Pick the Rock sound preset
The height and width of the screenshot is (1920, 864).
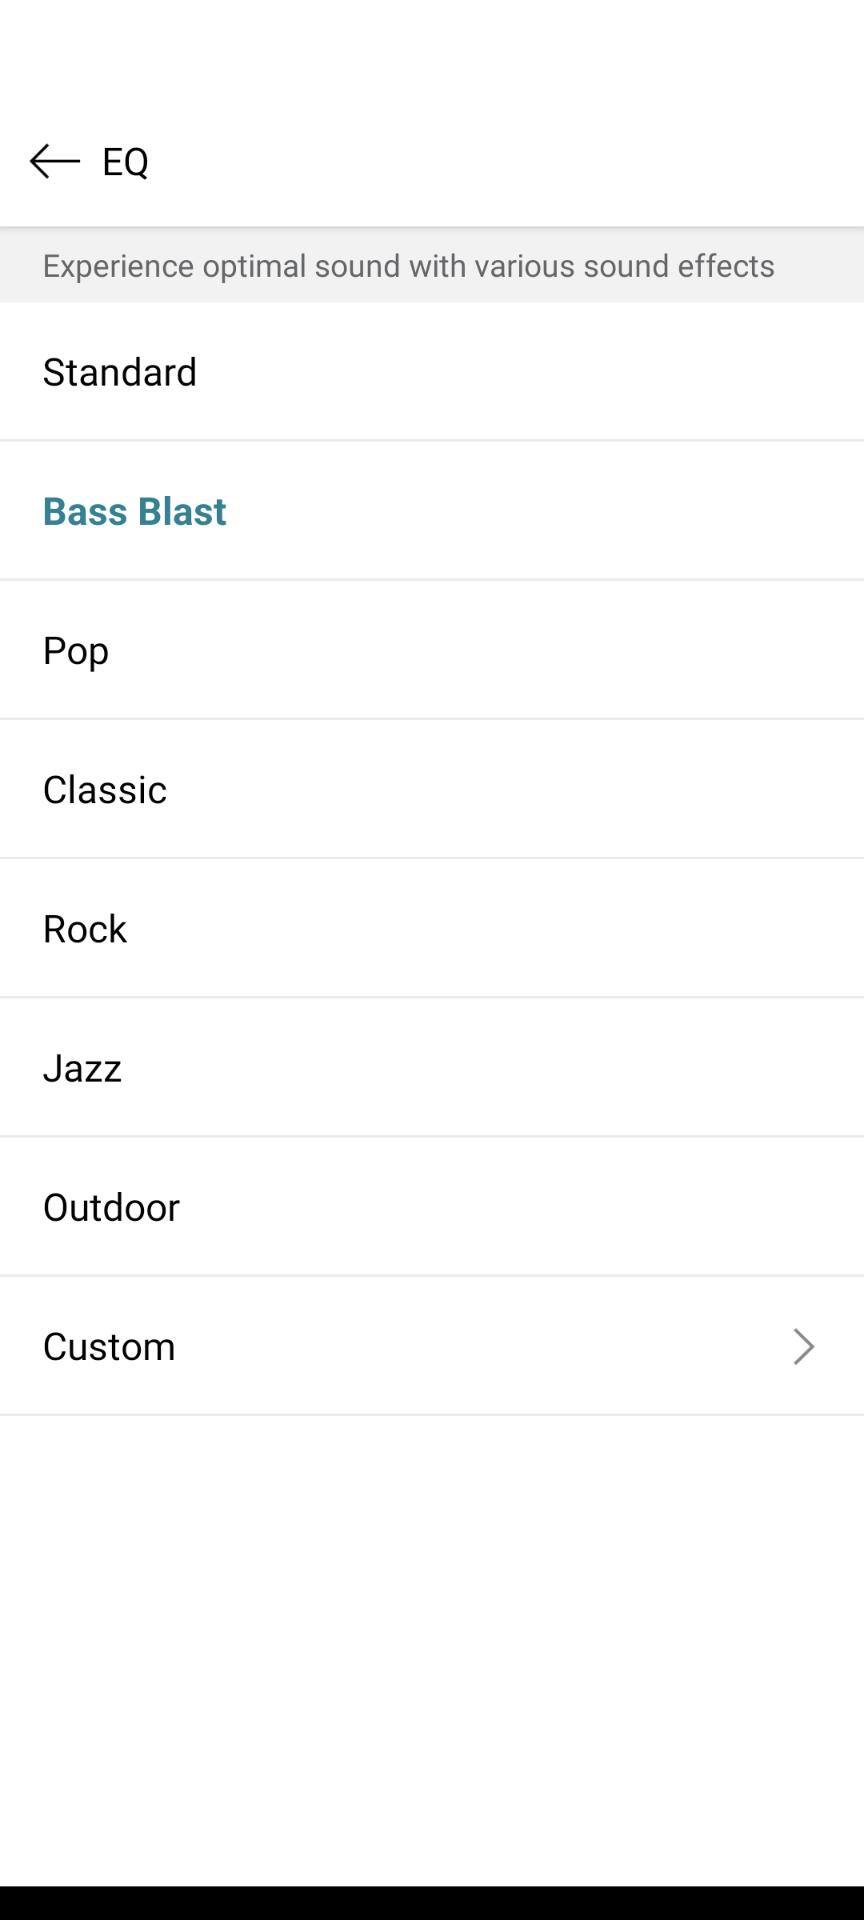point(85,928)
